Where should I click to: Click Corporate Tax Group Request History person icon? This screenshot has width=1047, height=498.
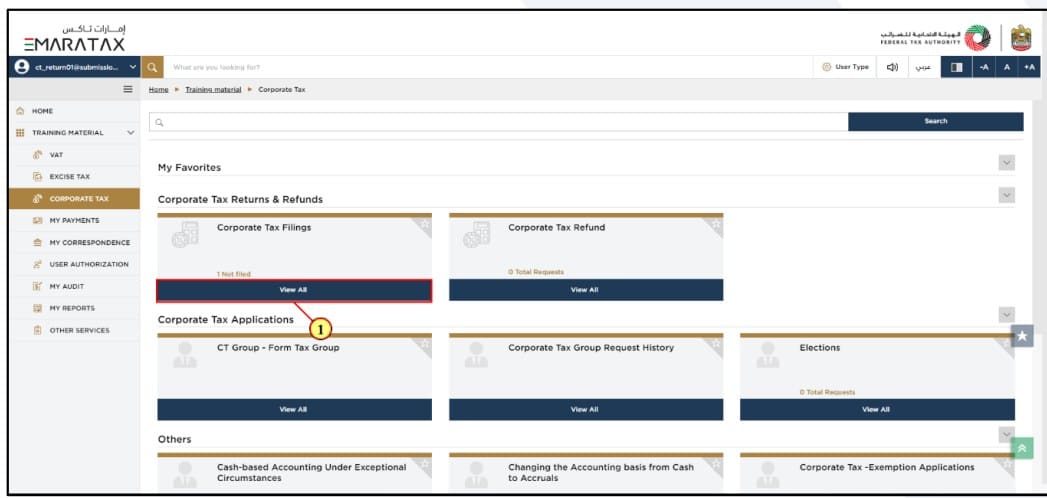coord(476,355)
